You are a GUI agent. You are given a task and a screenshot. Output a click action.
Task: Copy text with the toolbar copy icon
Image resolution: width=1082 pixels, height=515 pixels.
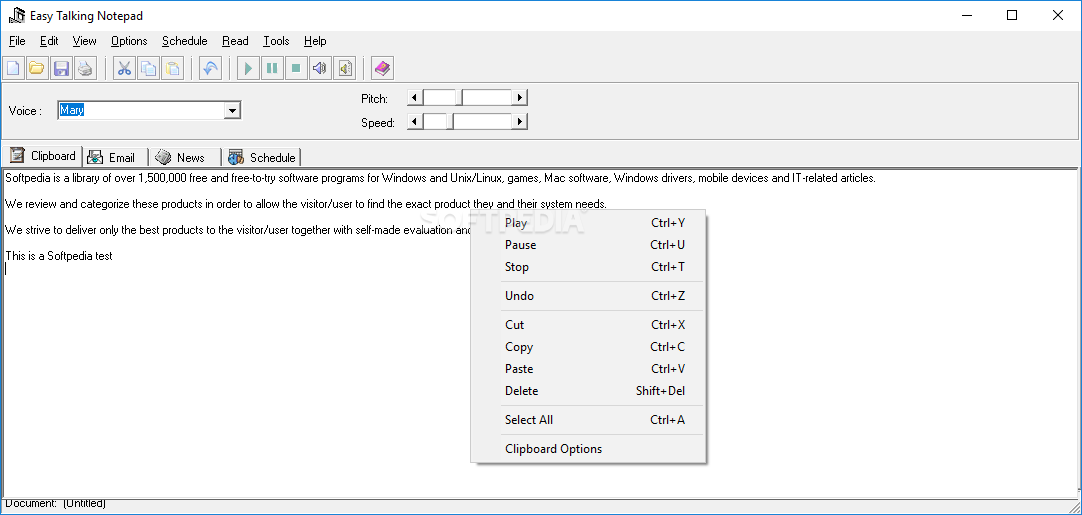click(x=148, y=68)
